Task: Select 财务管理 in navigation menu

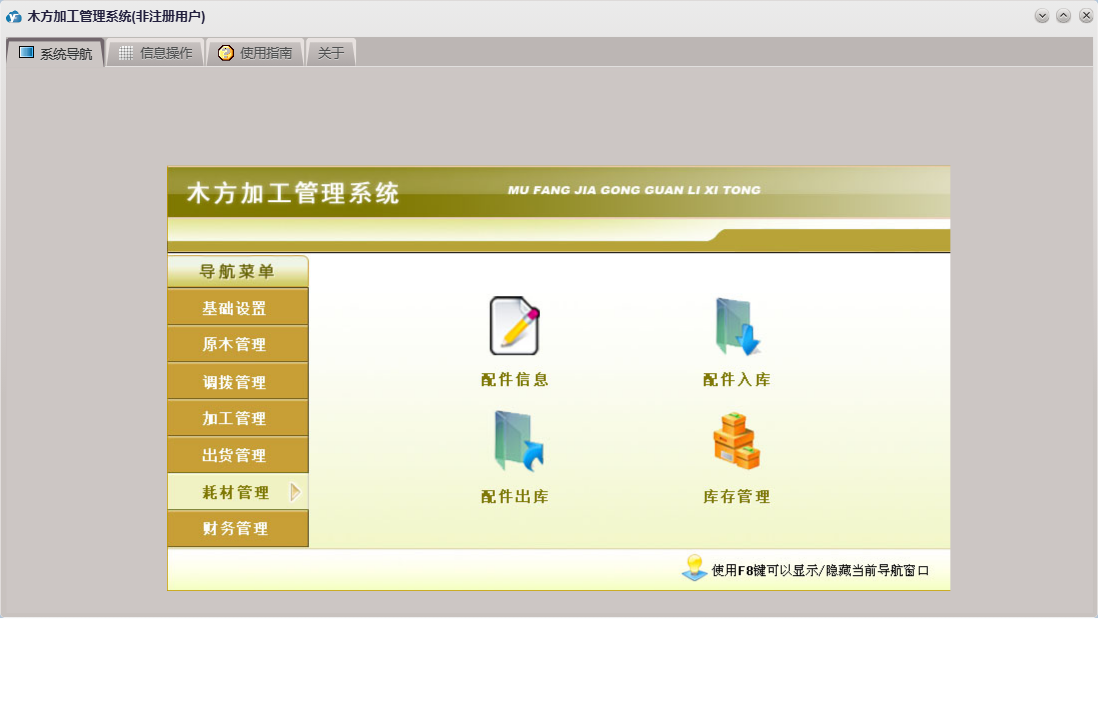Action: (x=238, y=528)
